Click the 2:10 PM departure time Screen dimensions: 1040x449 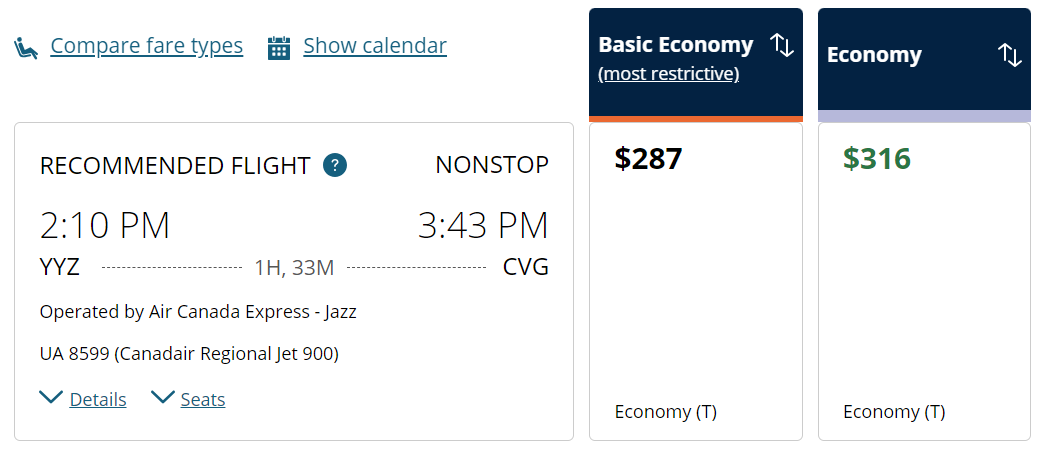point(105,226)
